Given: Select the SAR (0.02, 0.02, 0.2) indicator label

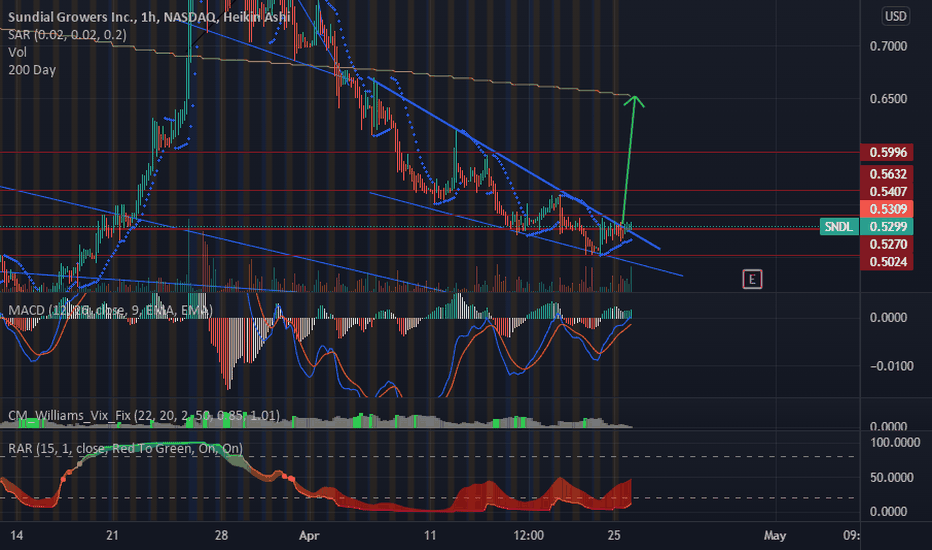Looking at the screenshot, I should [67, 35].
